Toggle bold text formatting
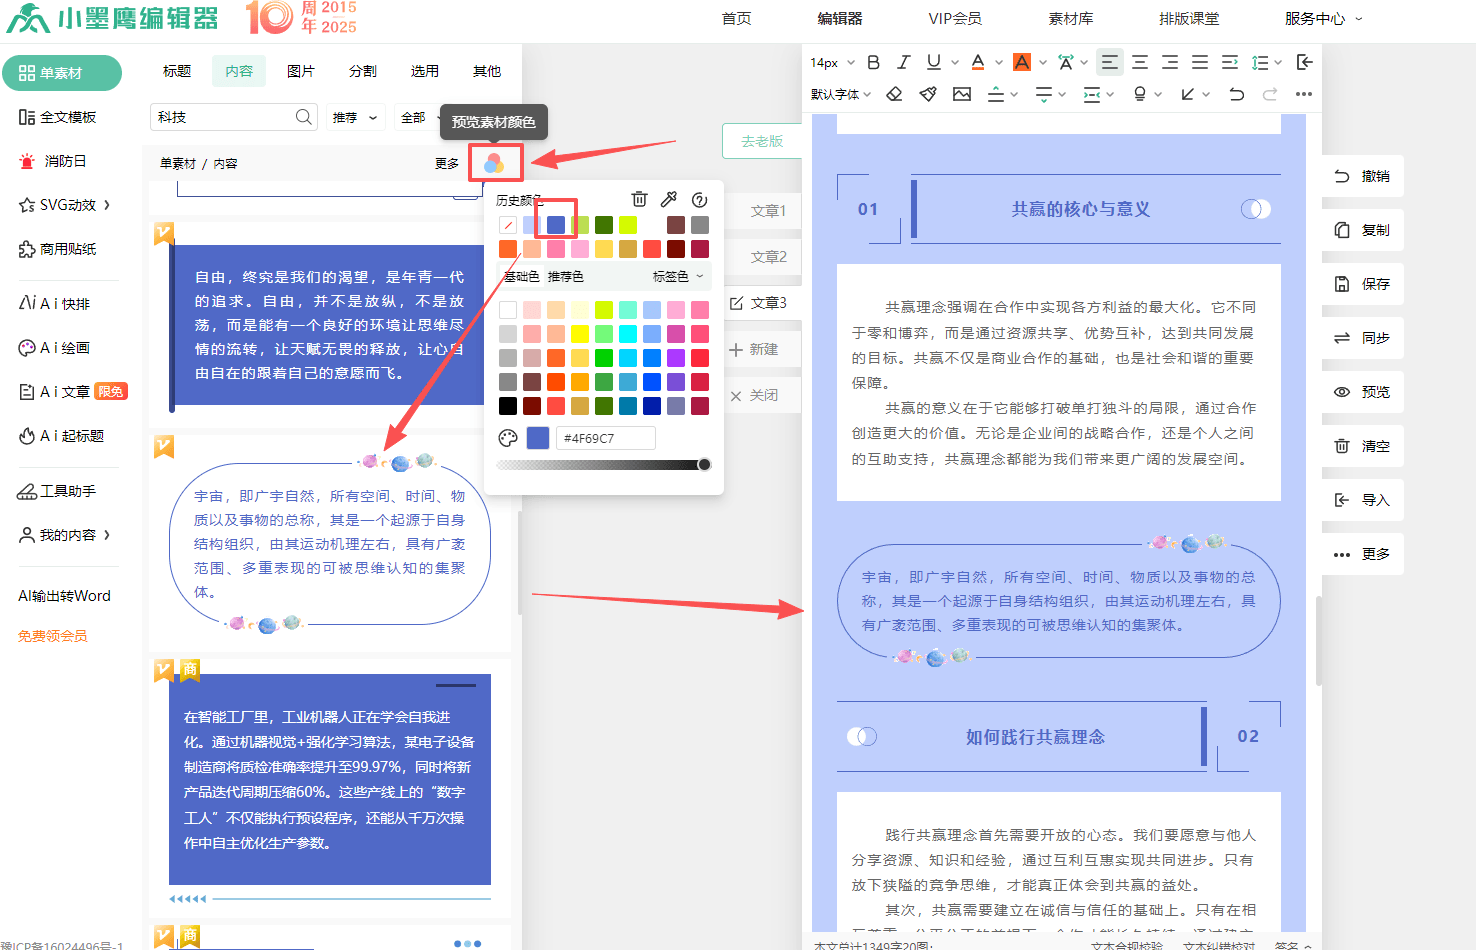The image size is (1476, 950). click(x=873, y=62)
